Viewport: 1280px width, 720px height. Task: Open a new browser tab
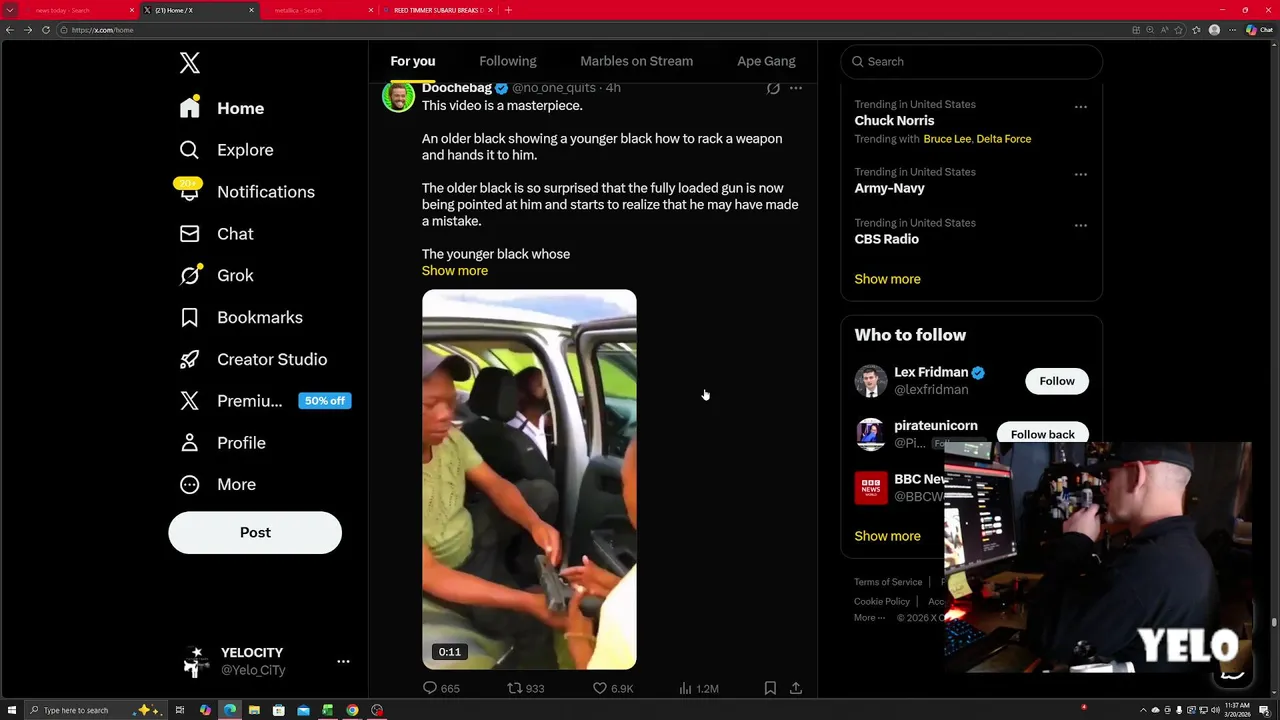(x=508, y=10)
